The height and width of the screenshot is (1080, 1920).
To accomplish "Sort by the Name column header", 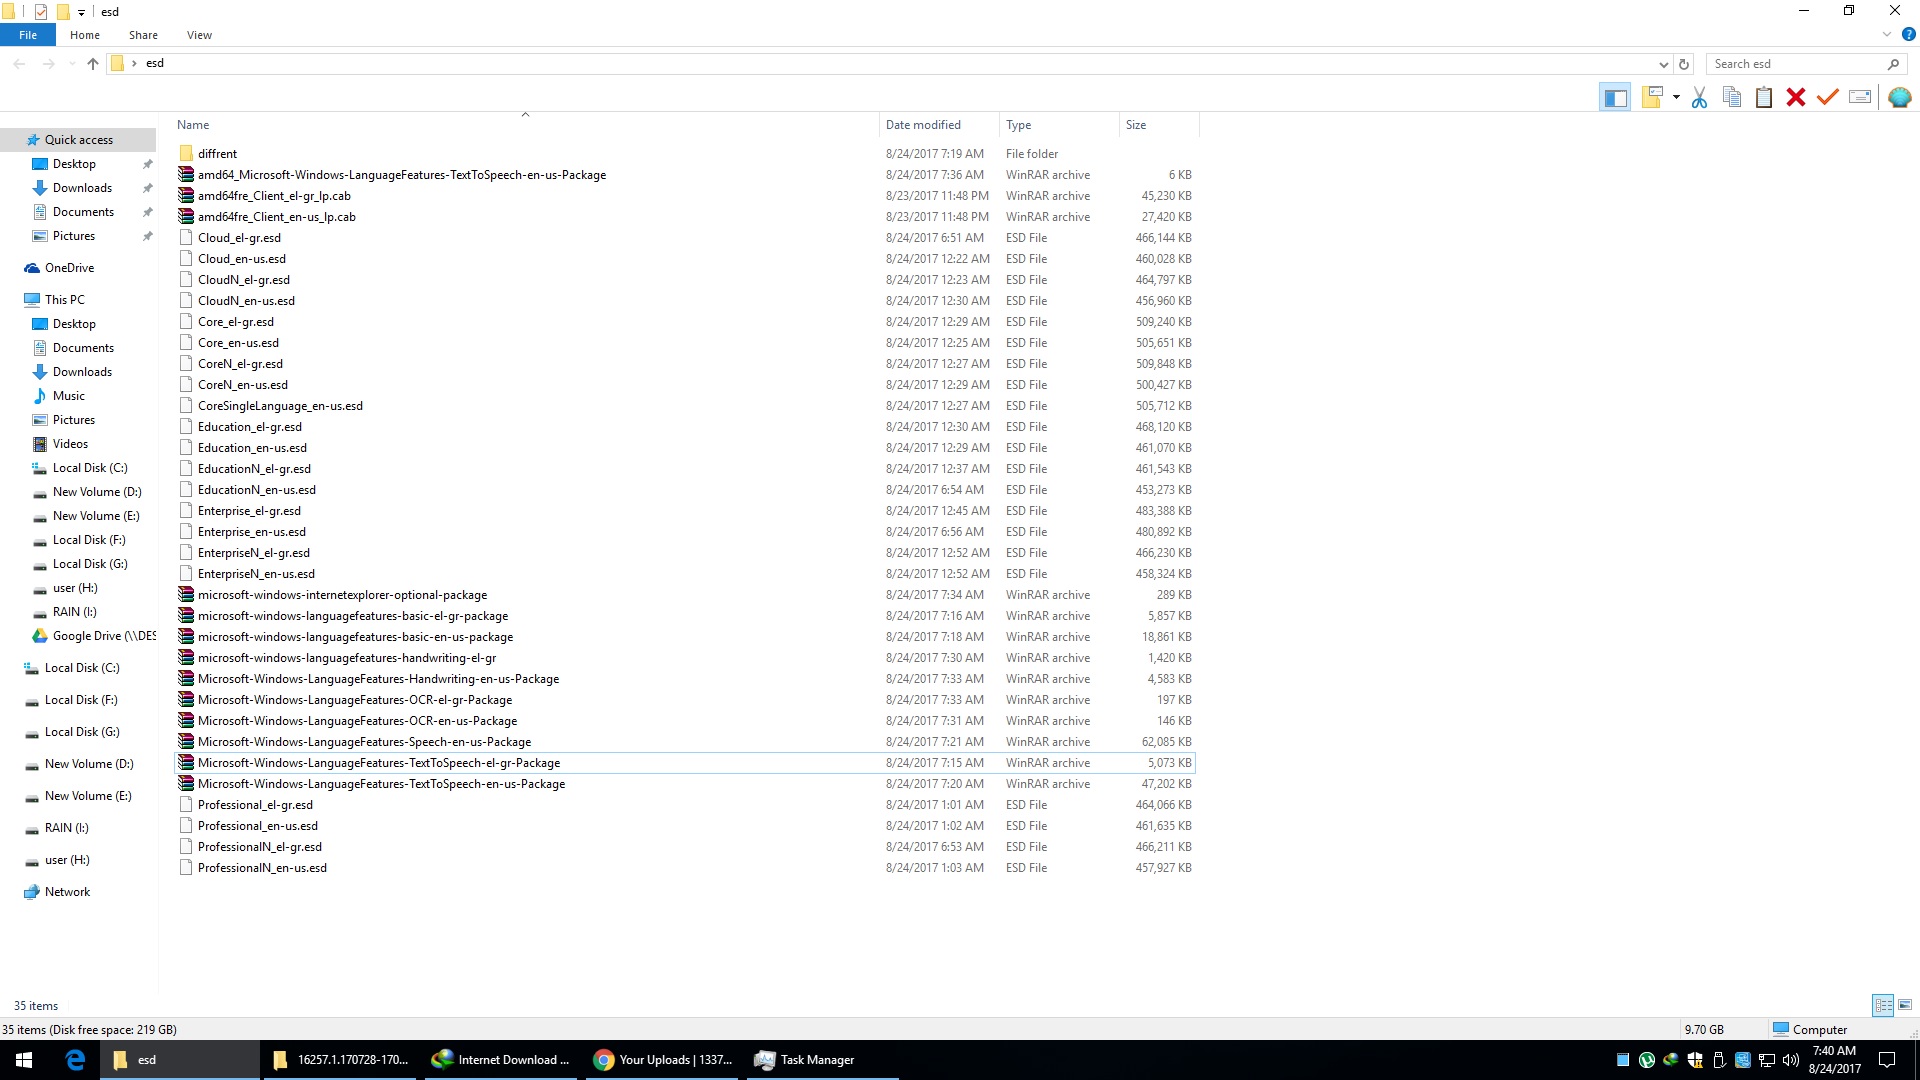I will [525, 125].
